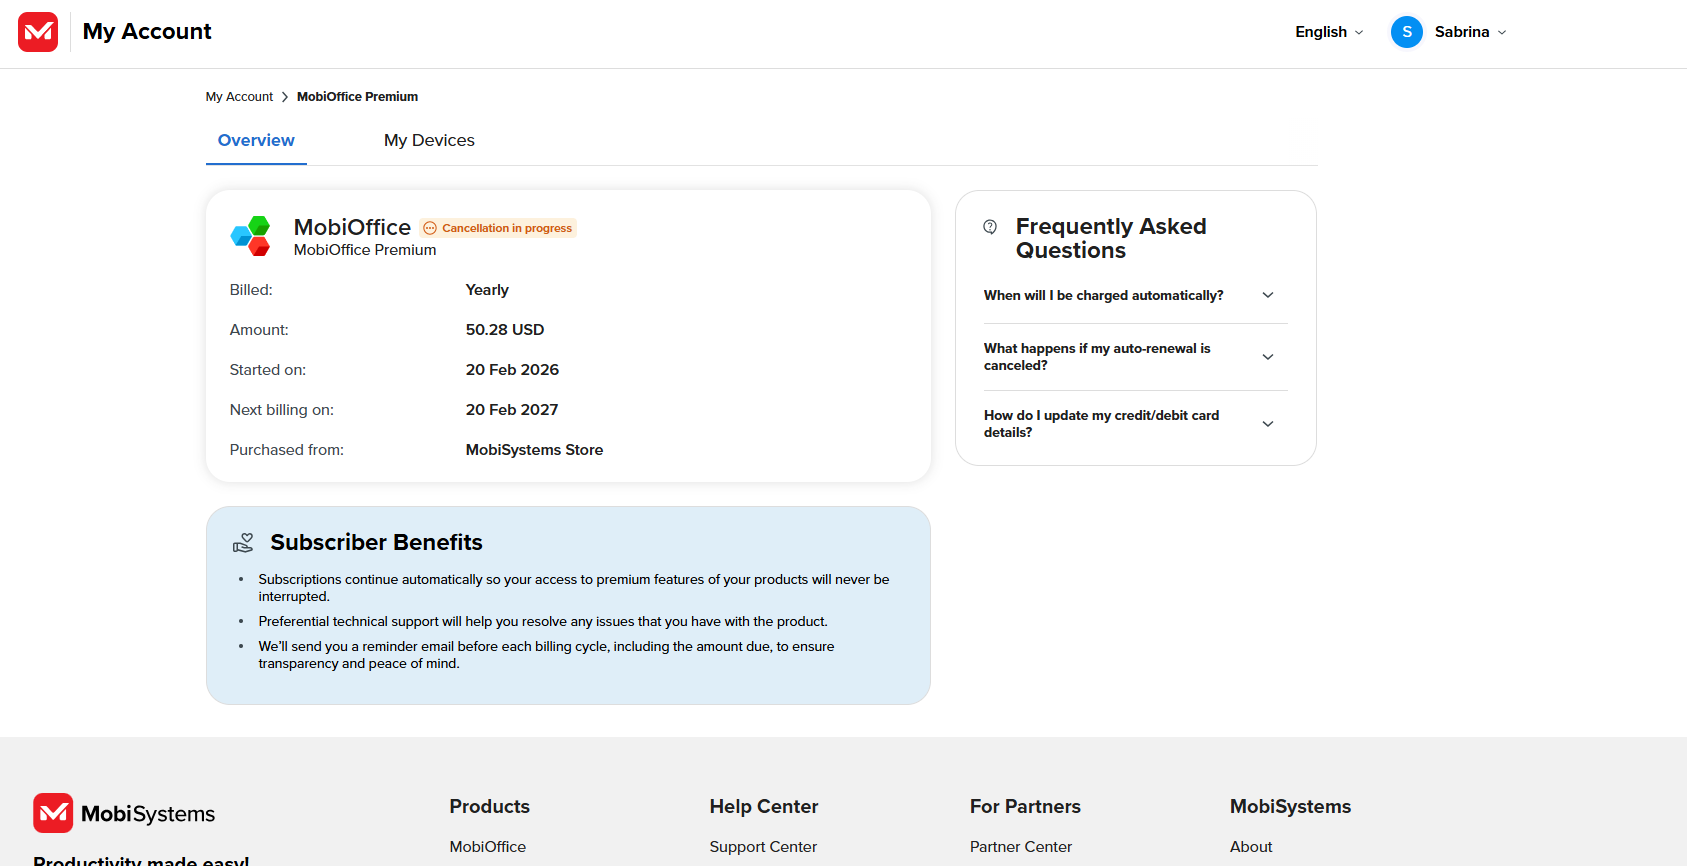Image resolution: width=1687 pixels, height=866 pixels.
Task: Click 'MobiSystems Store' purchase source
Action: click(x=534, y=450)
